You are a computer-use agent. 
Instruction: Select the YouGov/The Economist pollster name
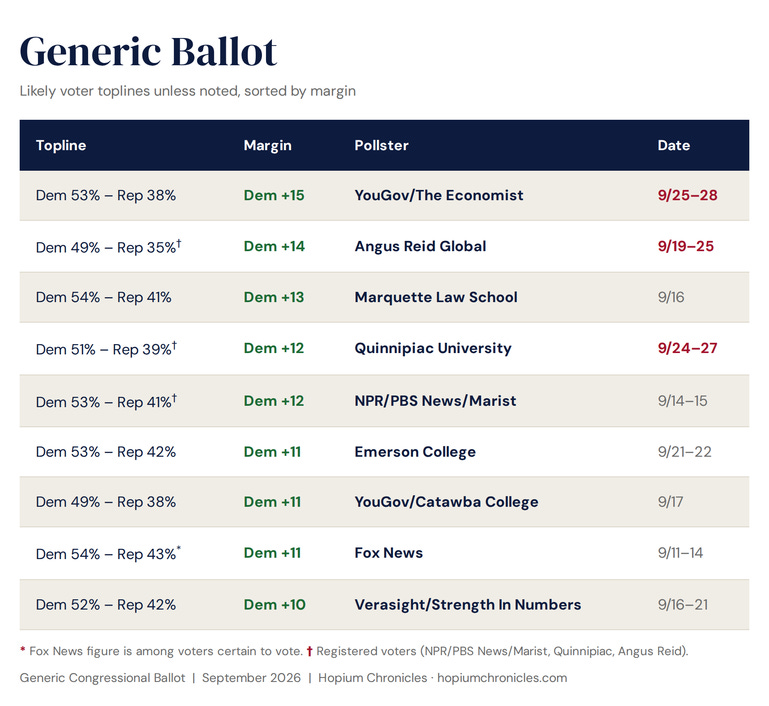(438, 195)
